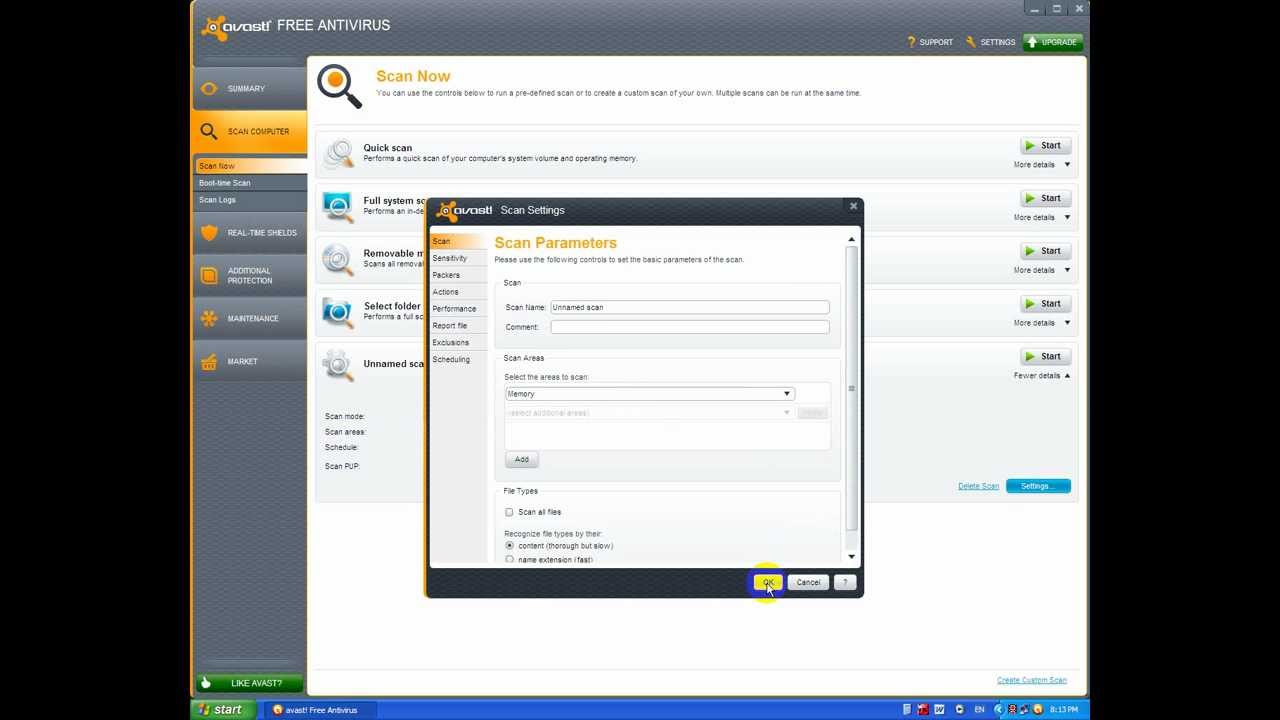Click the Quick scan magnifier icon
Viewport: 1280px width, 720px height.
pyautogui.click(x=339, y=153)
